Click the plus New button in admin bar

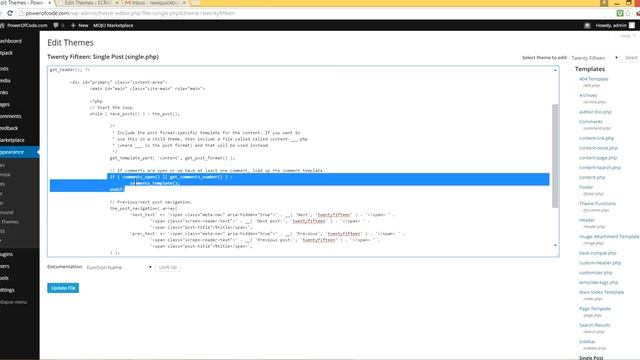pos(79,25)
